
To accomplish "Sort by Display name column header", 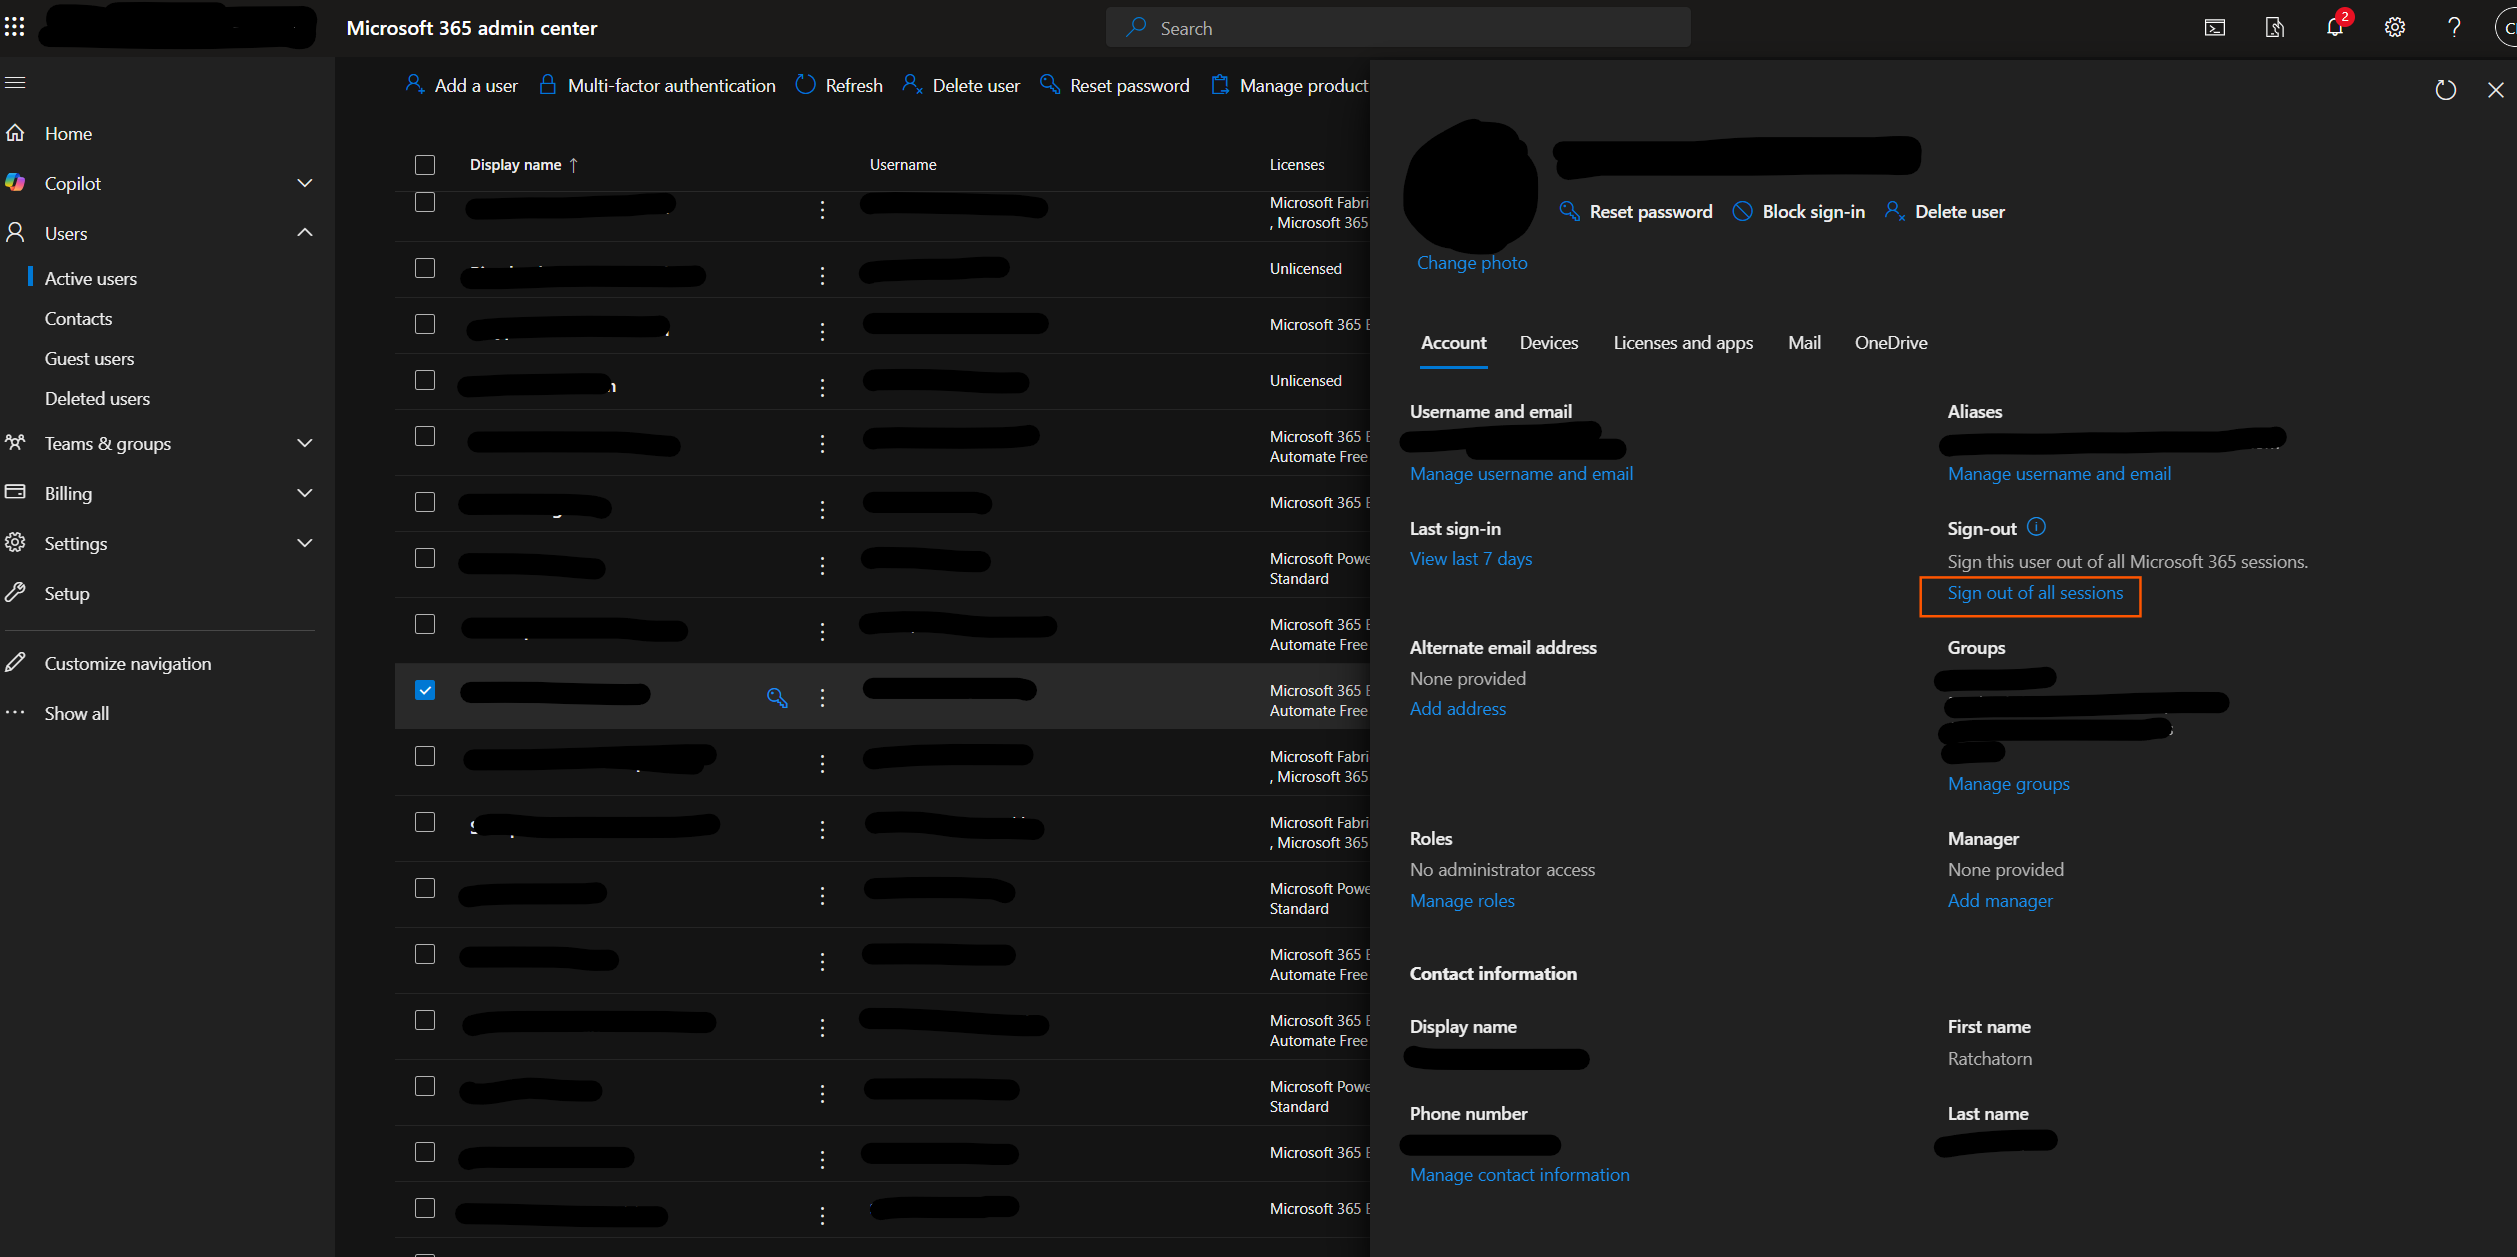I will [524, 165].
